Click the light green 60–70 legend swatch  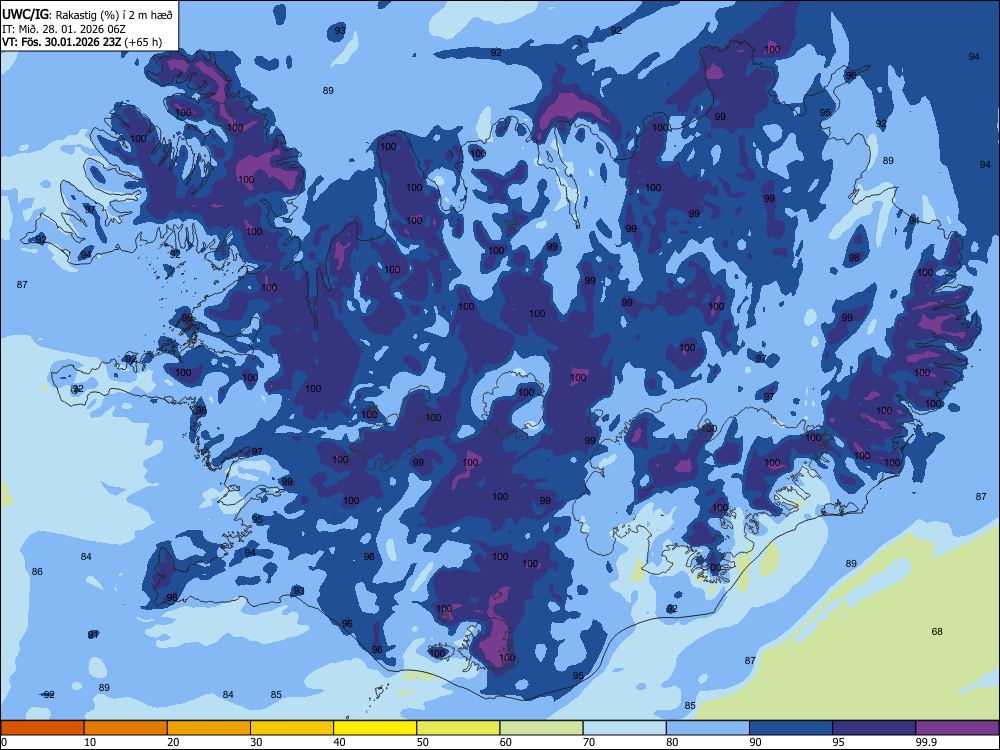tap(541, 728)
